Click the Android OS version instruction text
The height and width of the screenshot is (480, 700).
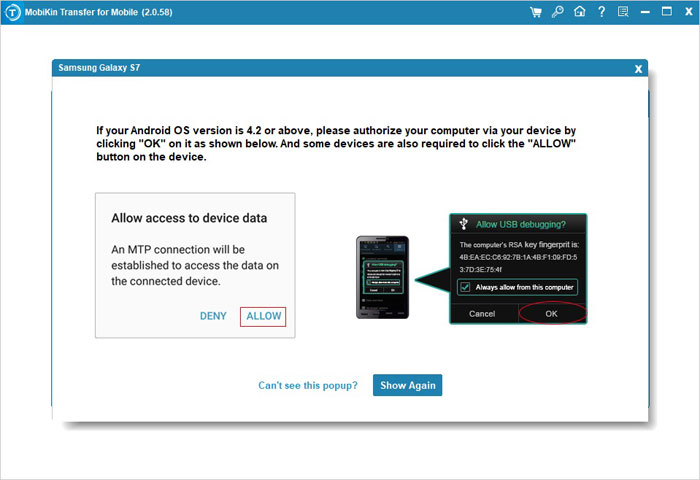336,143
